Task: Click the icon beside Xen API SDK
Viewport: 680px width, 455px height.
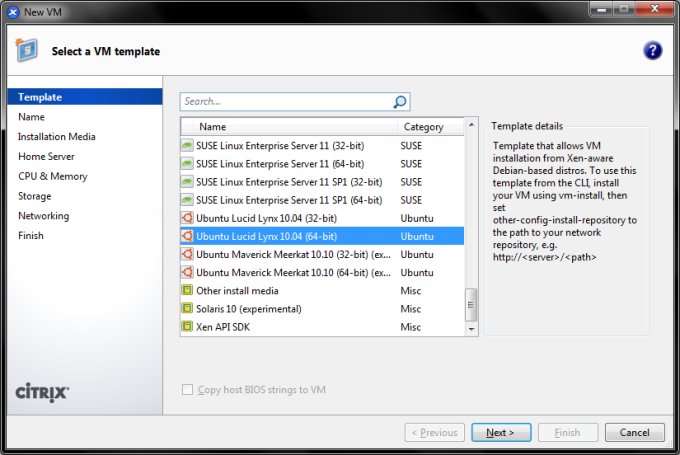Action: tap(187, 327)
